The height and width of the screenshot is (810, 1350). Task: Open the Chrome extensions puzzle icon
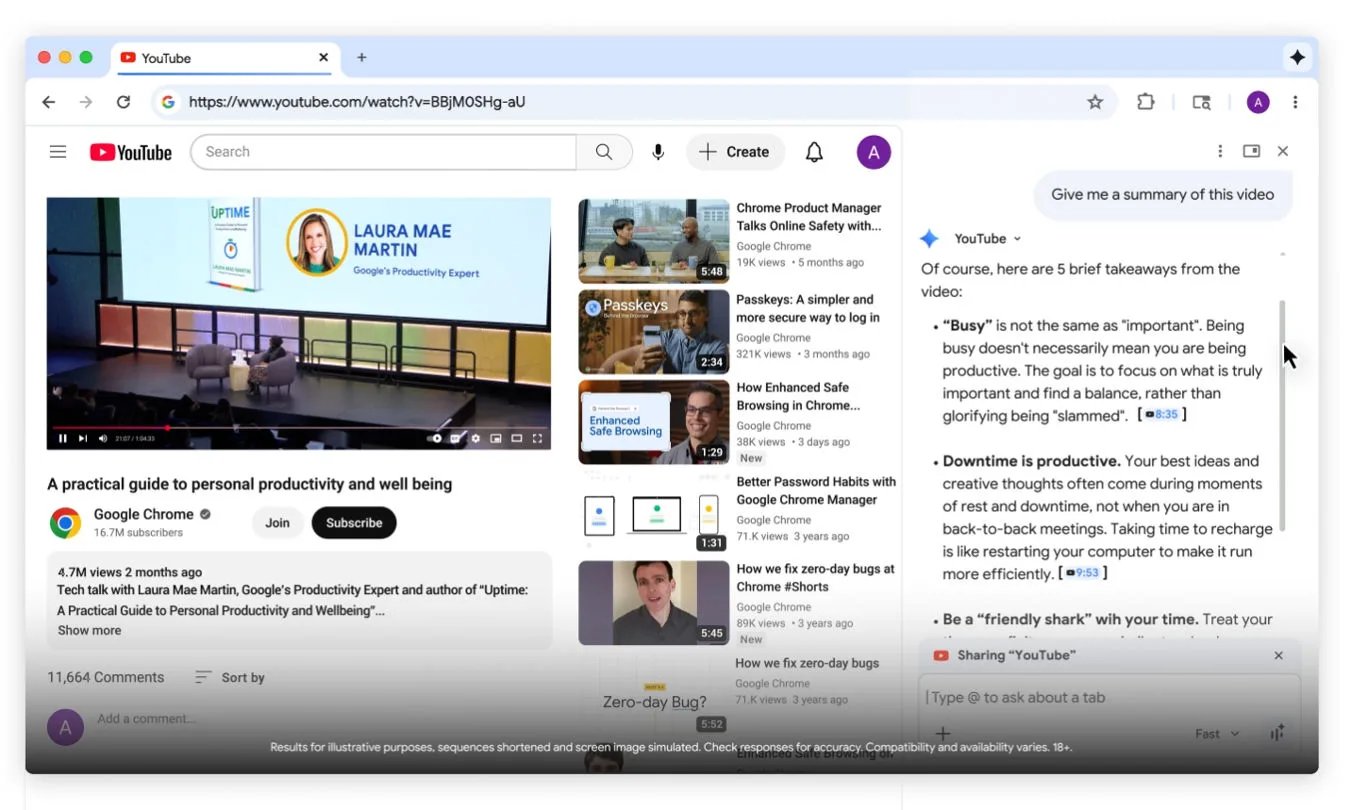pyautogui.click(x=1146, y=102)
